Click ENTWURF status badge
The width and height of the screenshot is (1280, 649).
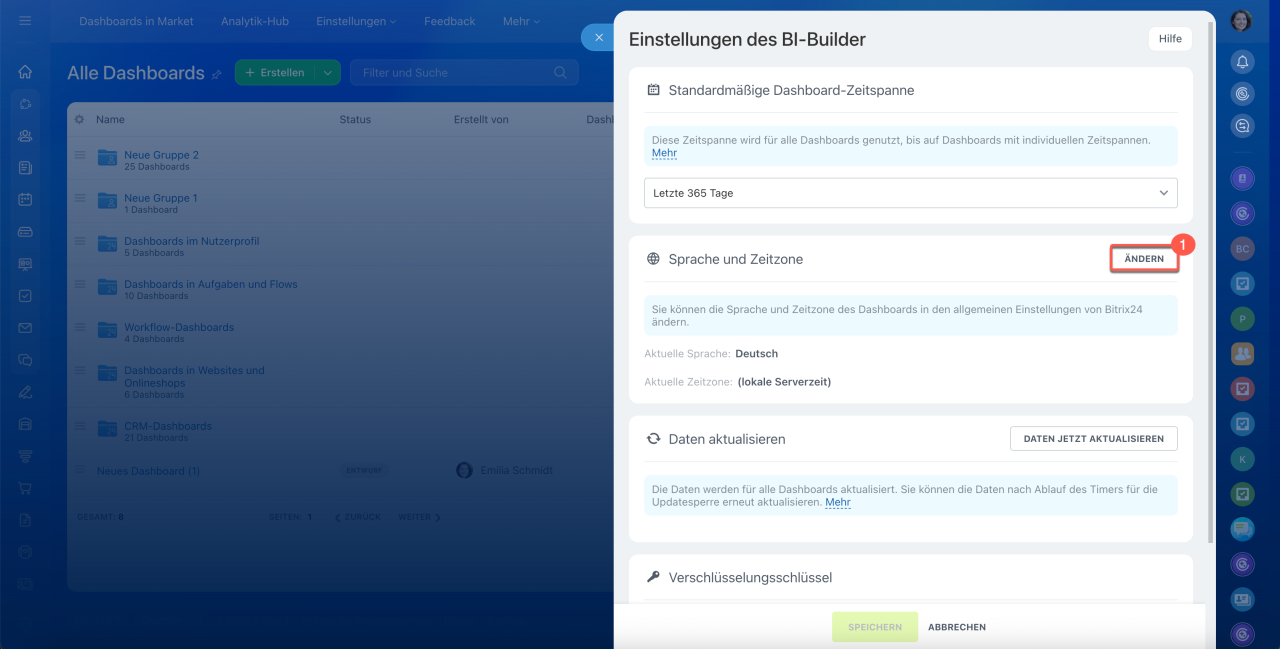coord(362,470)
